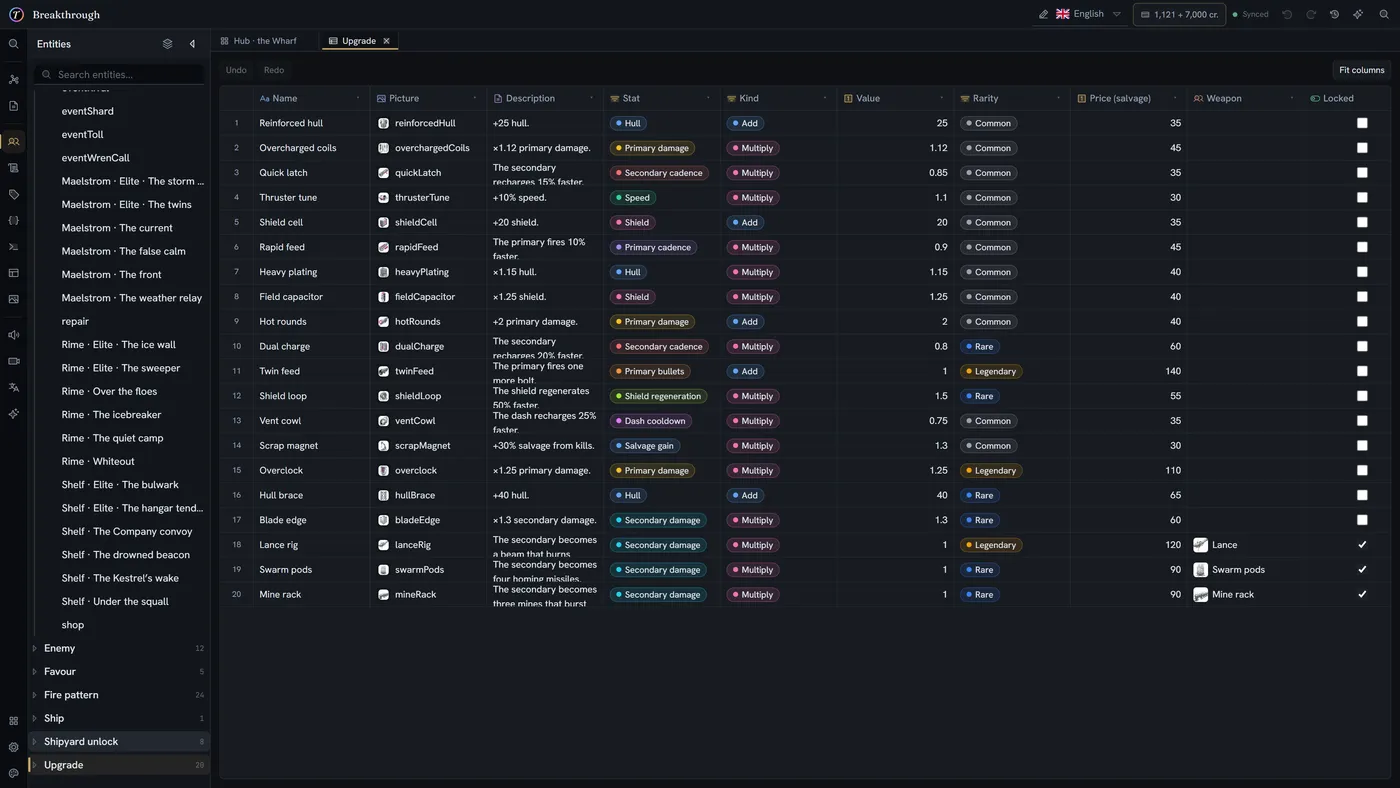This screenshot has height=788, width=1400.
Task: Click the Shield regeneration stat tag
Action: [660, 396]
